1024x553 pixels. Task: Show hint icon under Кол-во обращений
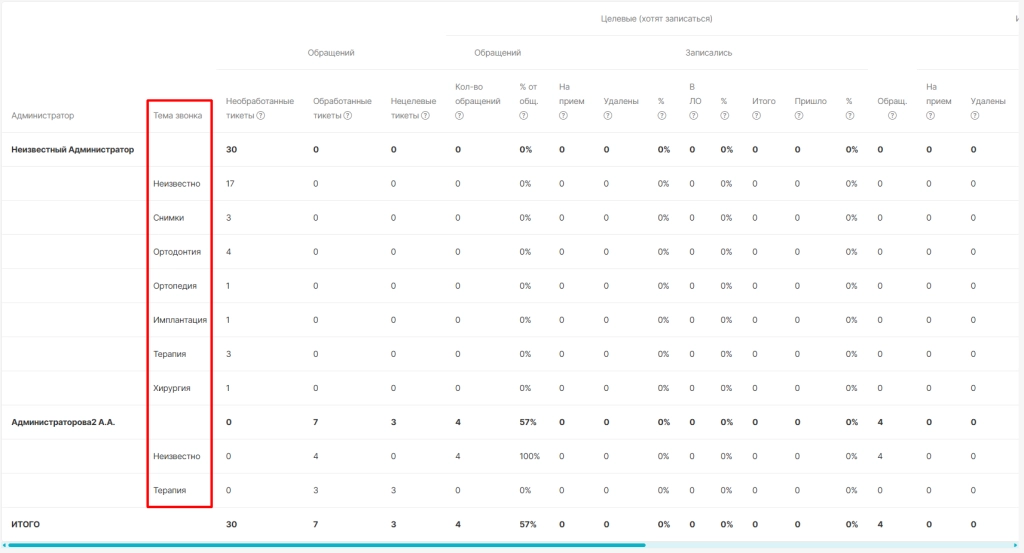pos(459,116)
